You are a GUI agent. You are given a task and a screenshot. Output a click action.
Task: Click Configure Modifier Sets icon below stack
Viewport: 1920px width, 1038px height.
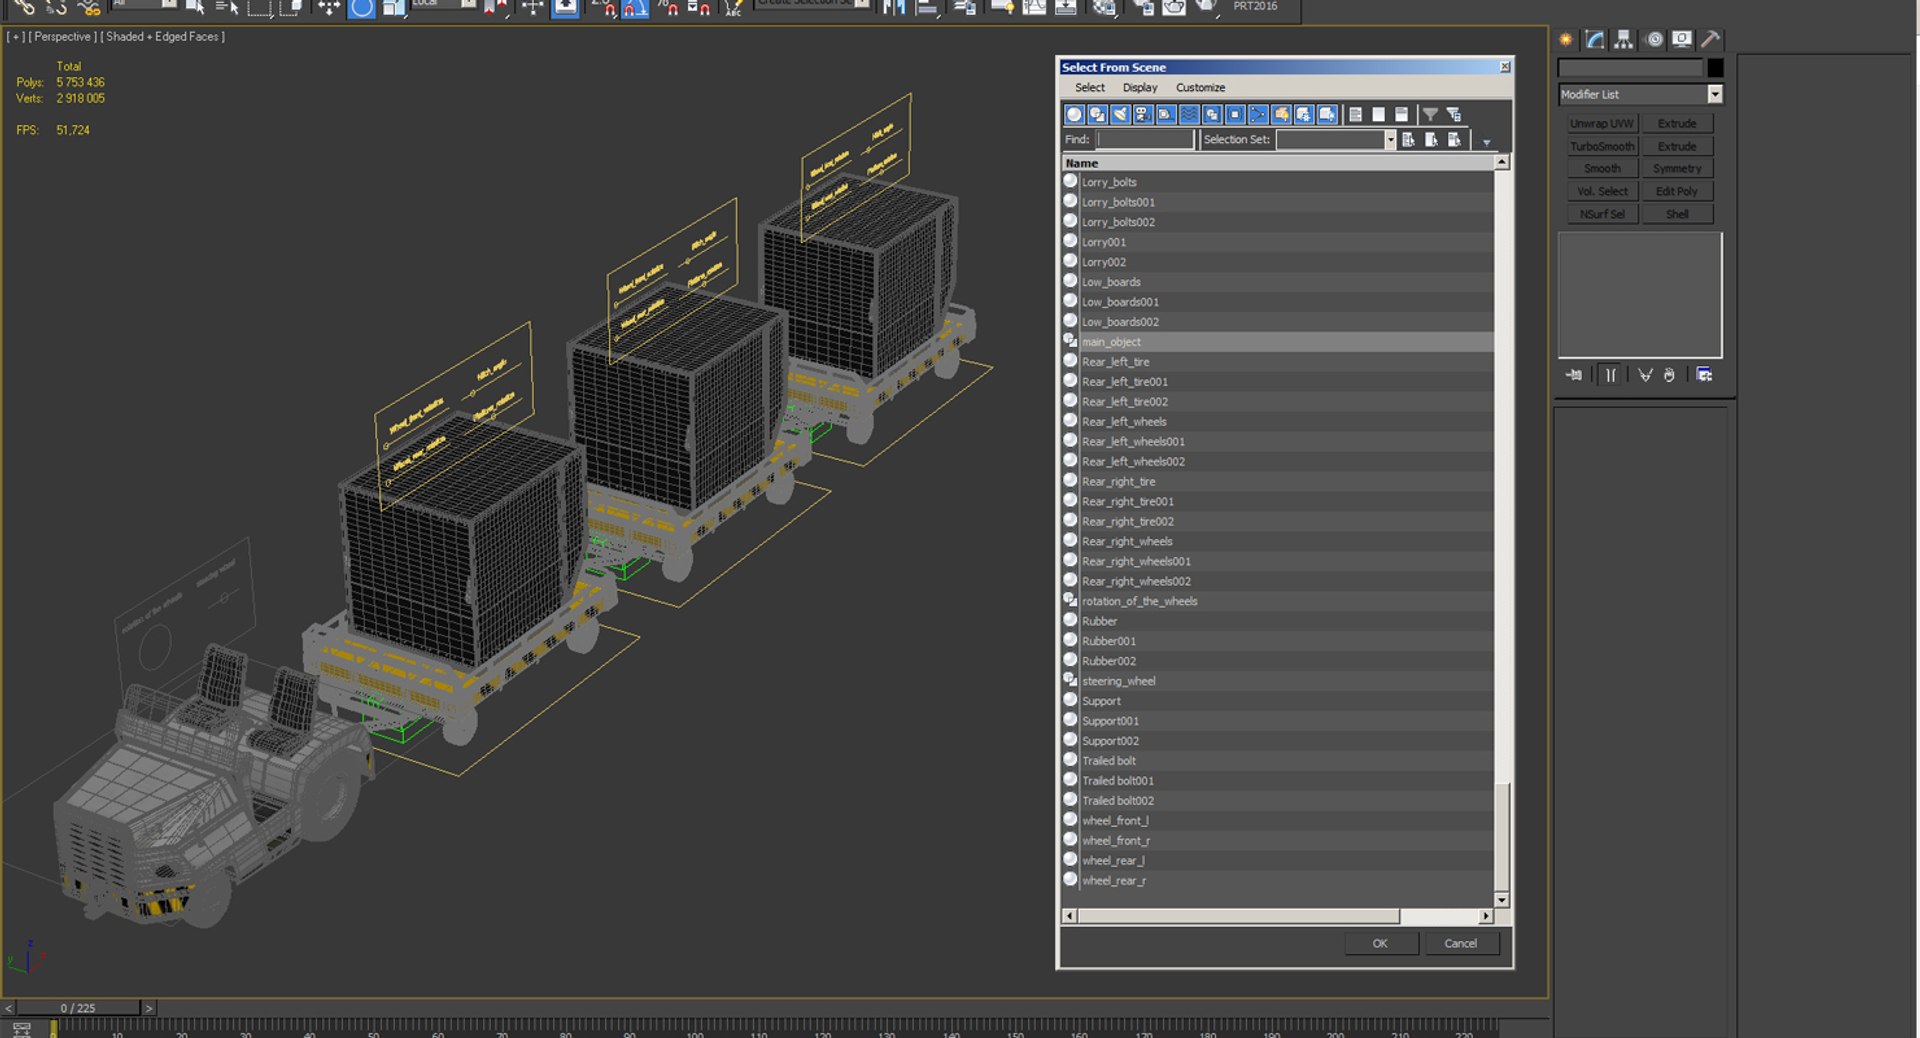[1704, 375]
